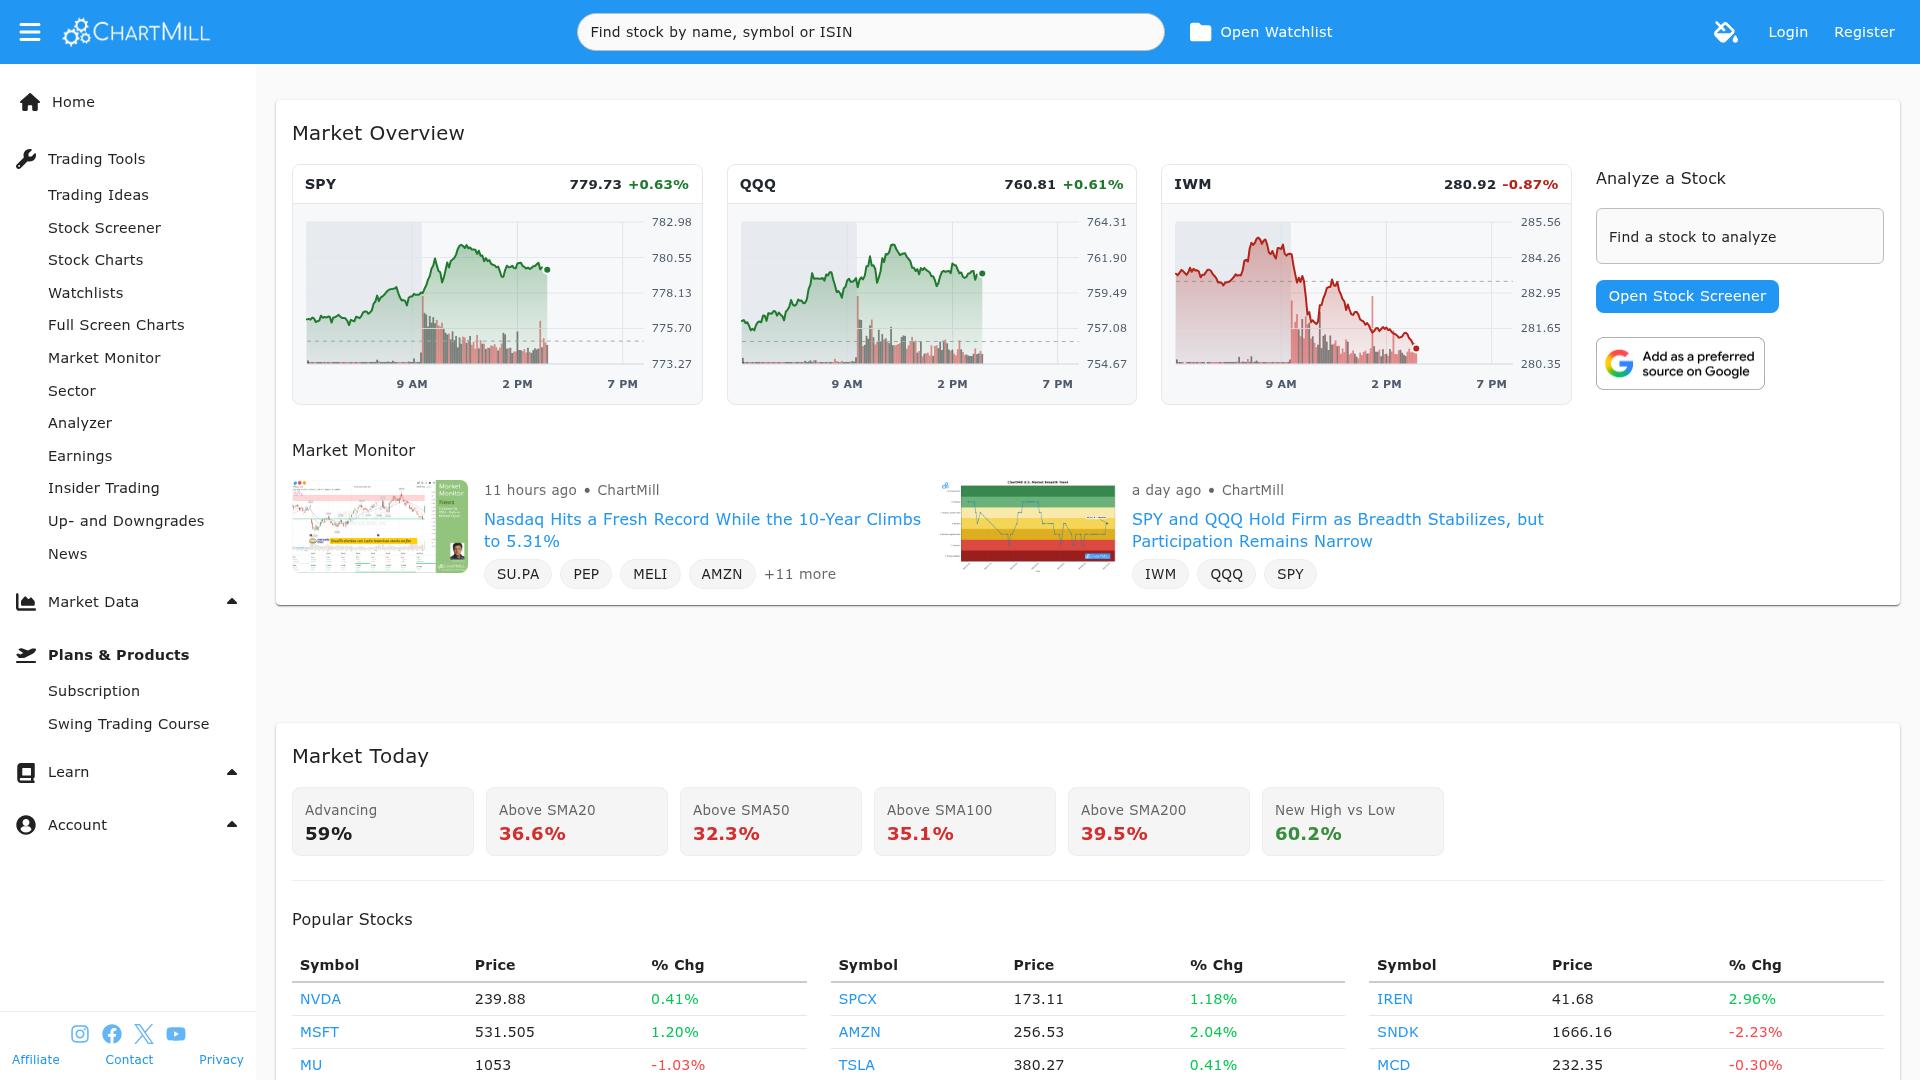The image size is (1920, 1080).
Task: Click the Learn book icon
Action: point(26,772)
